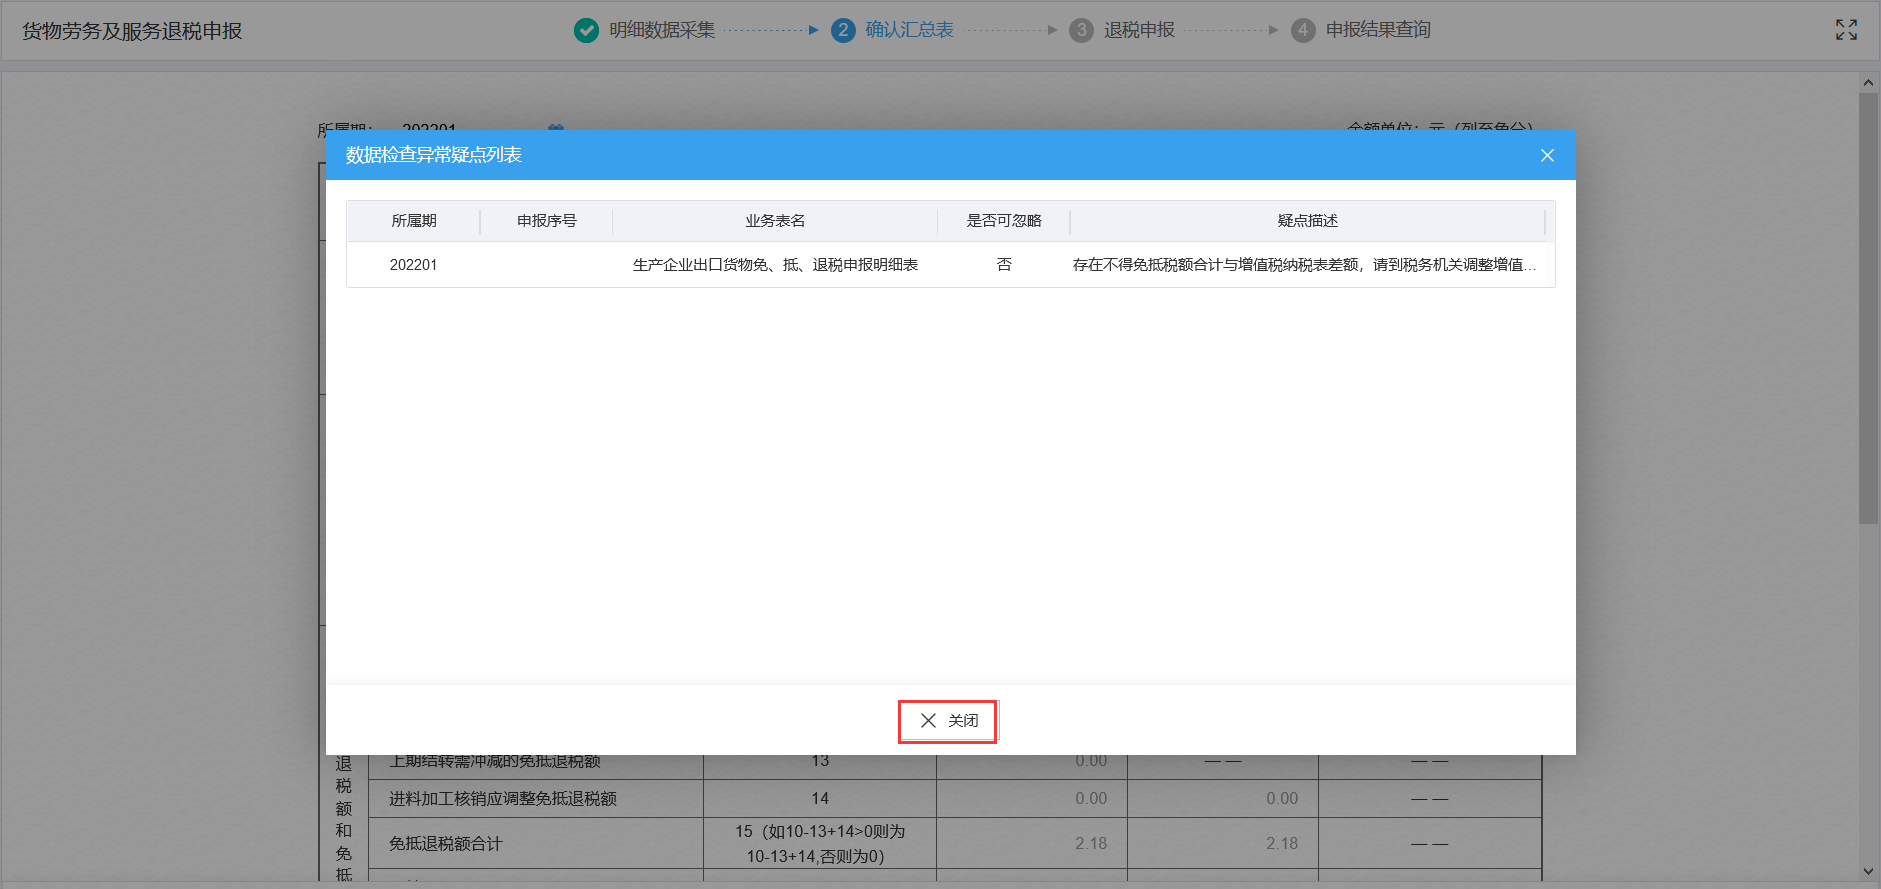This screenshot has width=1881, height=889.
Task: Click the 是否可忽略 column header
Action: pos(1003,221)
